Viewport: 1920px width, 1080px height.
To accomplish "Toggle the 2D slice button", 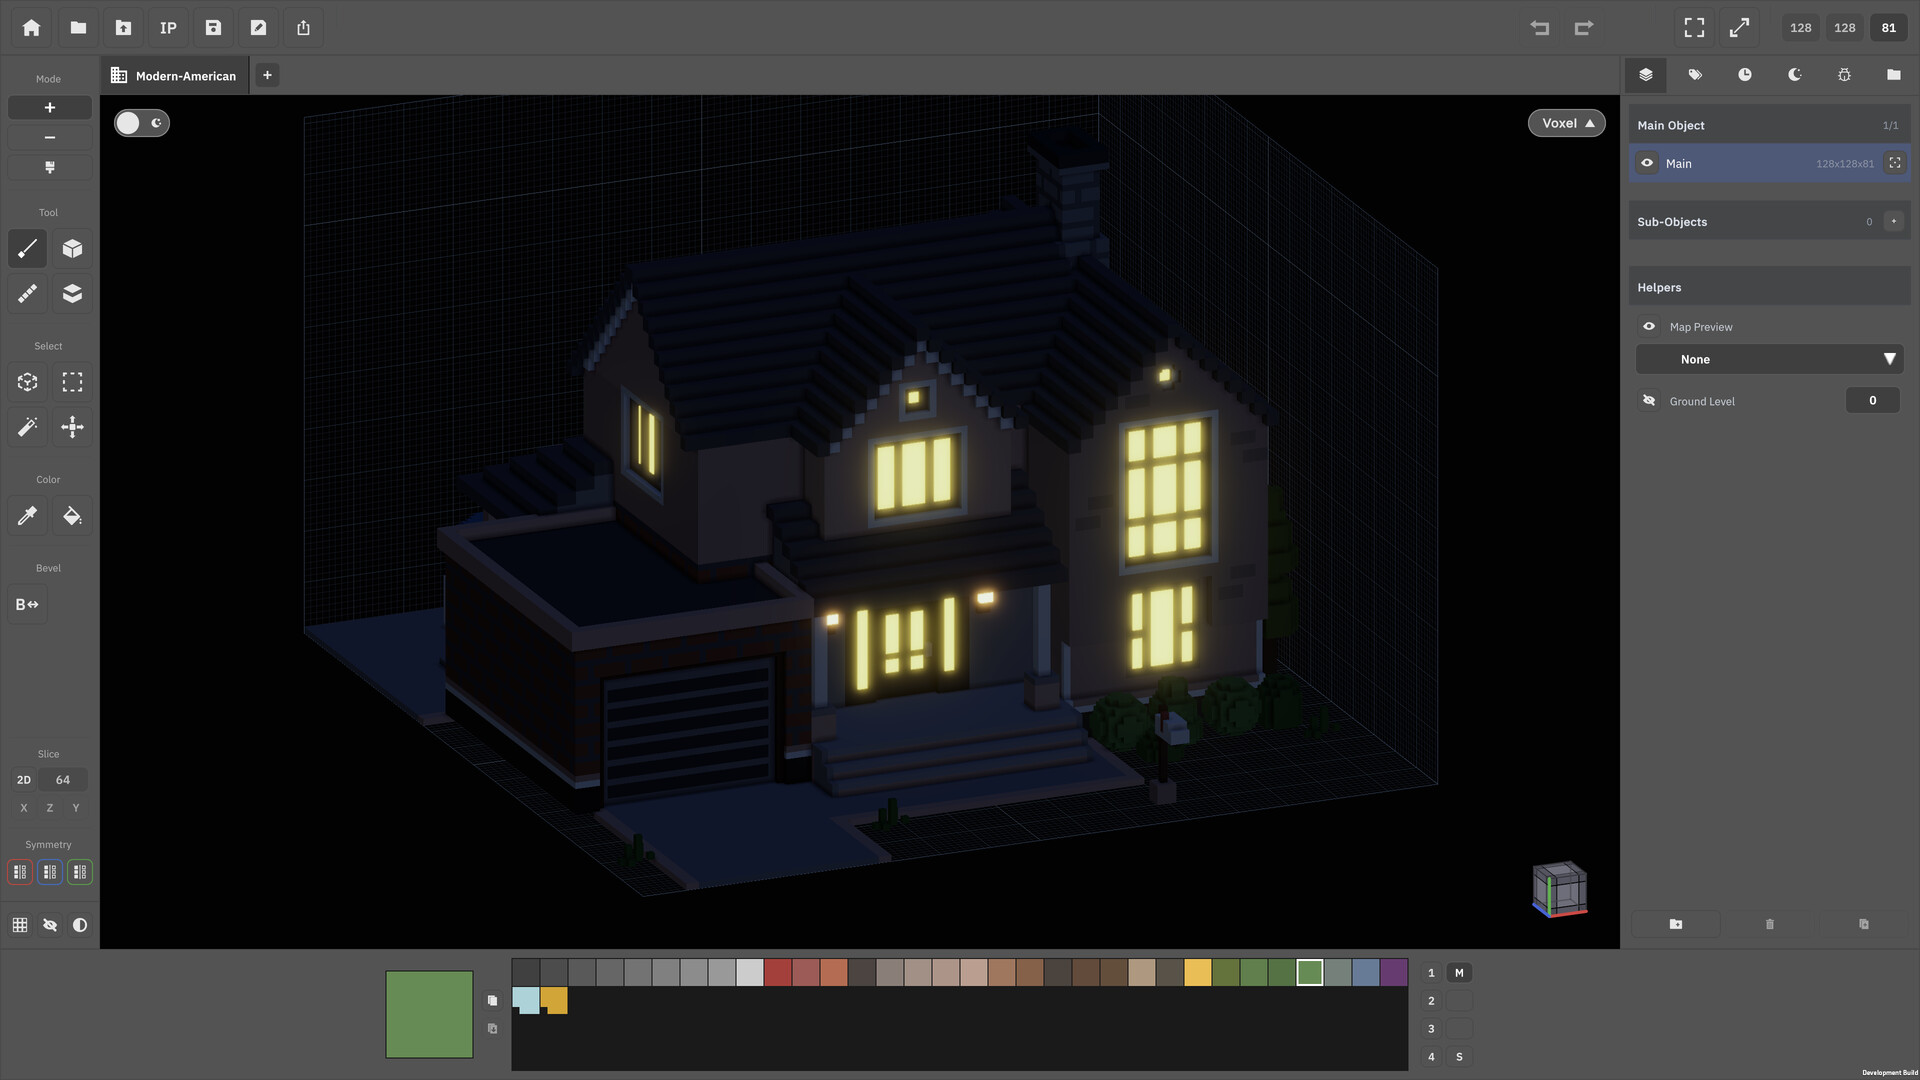I will click(24, 780).
